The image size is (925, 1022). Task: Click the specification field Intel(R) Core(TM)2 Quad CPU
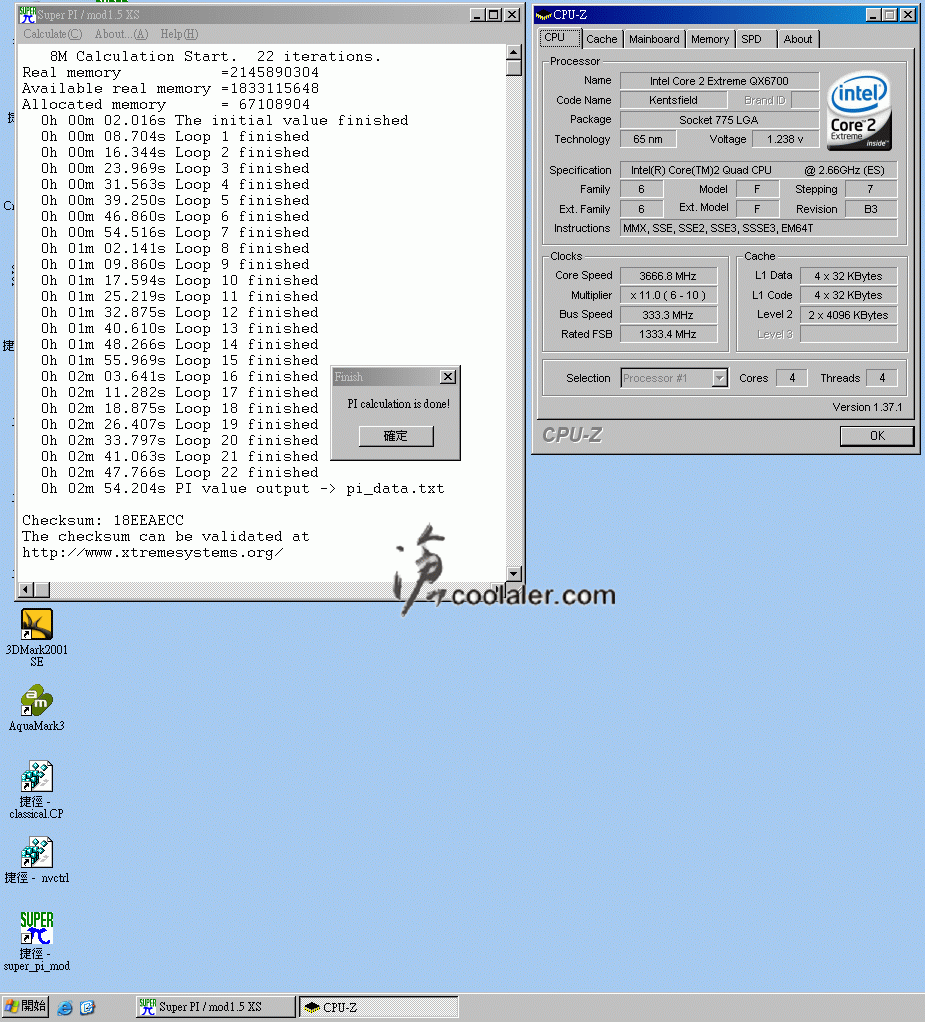pyautogui.click(x=758, y=170)
